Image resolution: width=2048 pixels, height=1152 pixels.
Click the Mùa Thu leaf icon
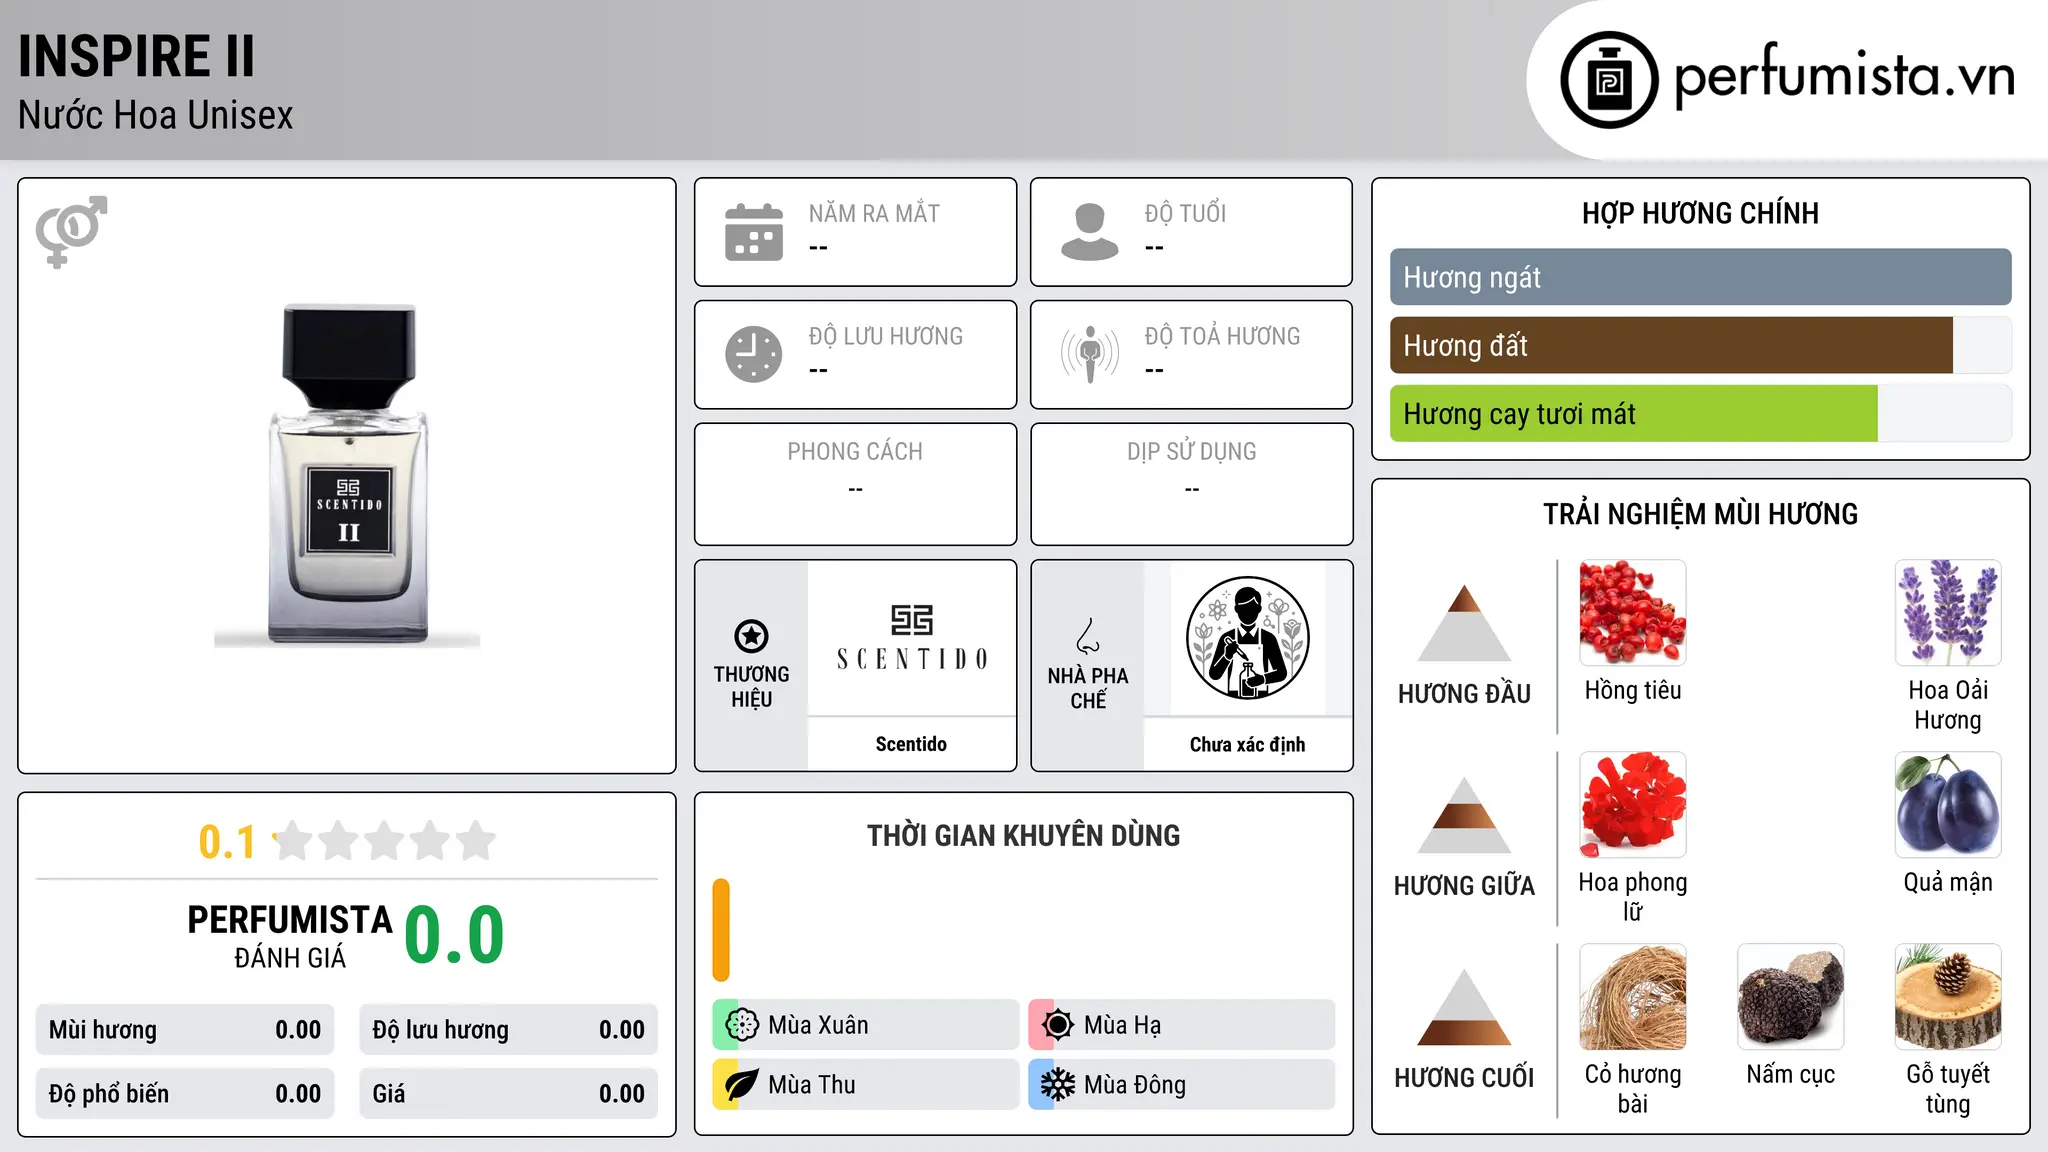741,1085
